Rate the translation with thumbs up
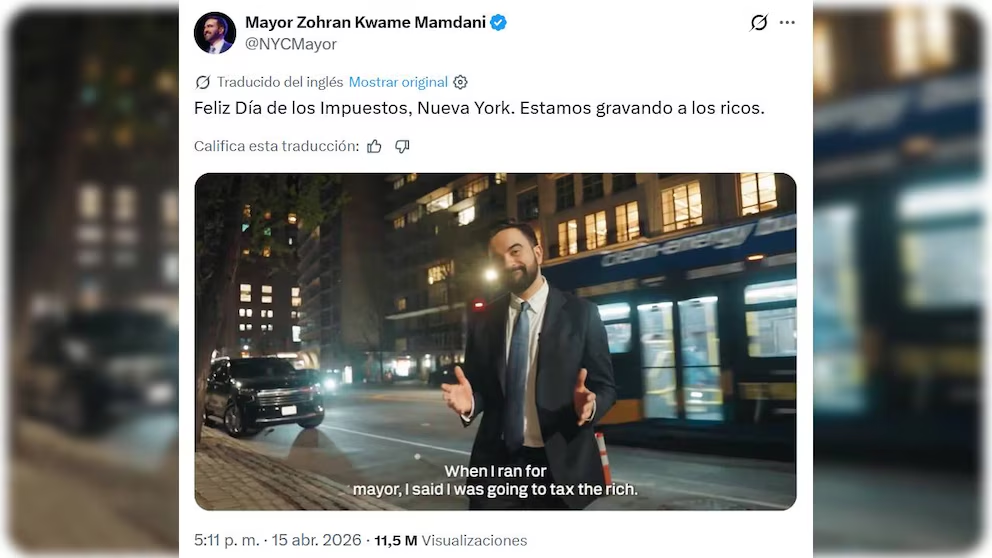 click(375, 147)
